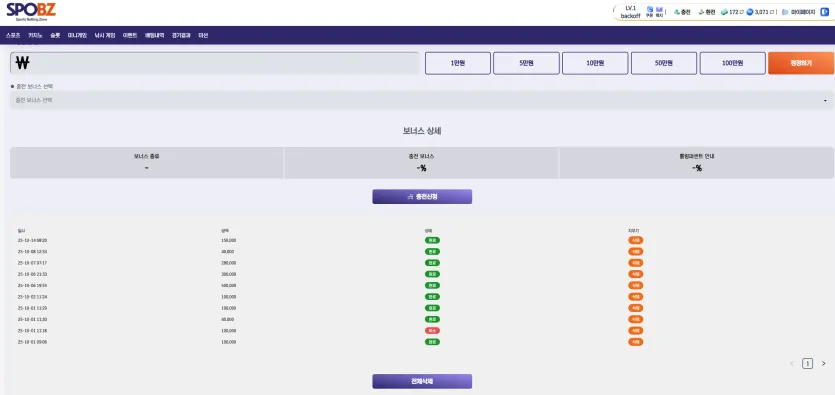The height and width of the screenshot is (395, 835).
Task: Open the 카지노 menu
Action: click(35, 36)
